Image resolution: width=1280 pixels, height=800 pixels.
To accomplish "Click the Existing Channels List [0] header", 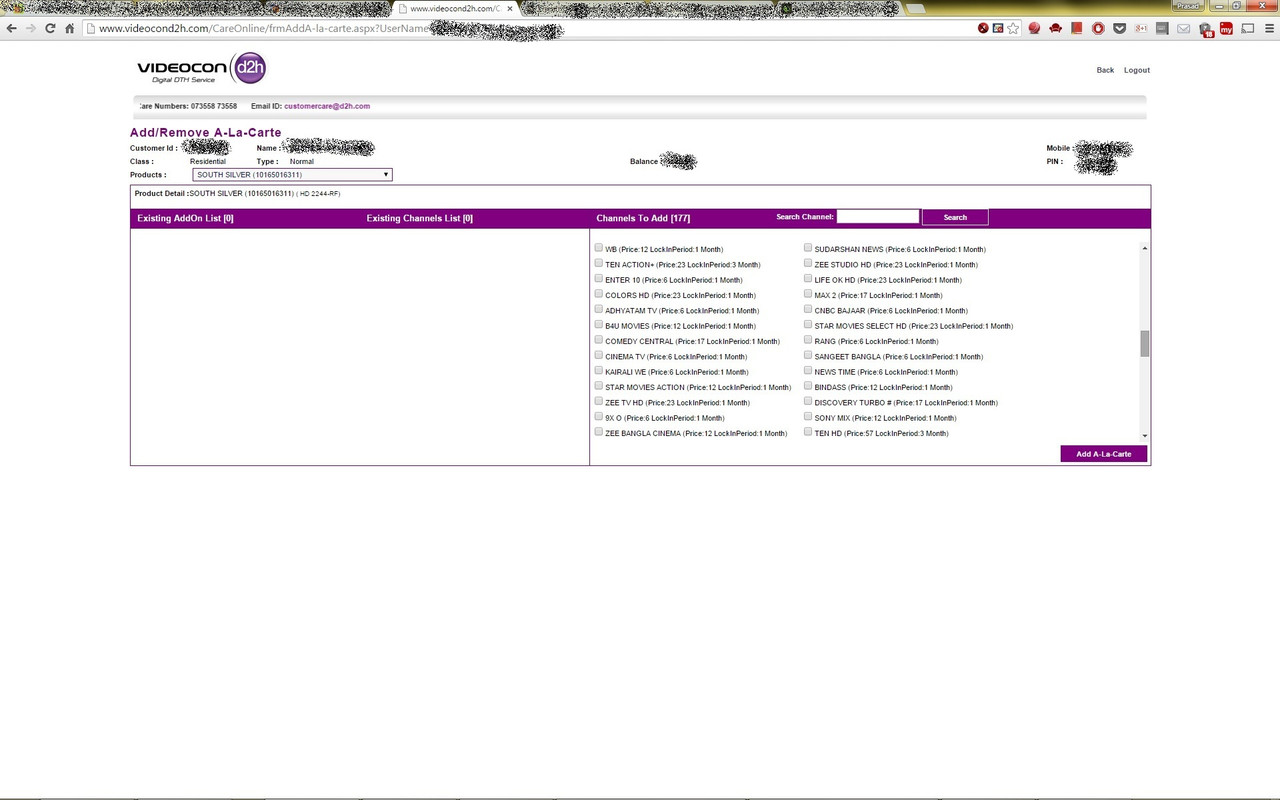I will pos(420,218).
